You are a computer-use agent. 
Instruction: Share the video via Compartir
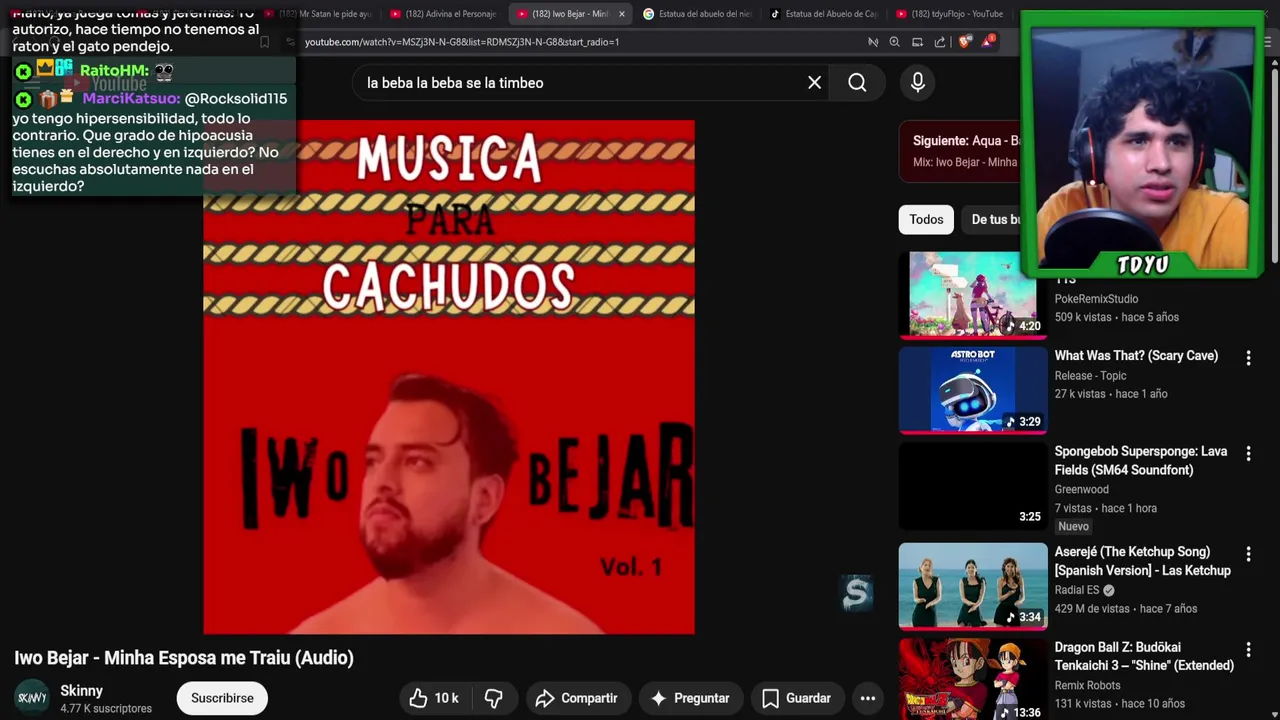tap(575, 698)
